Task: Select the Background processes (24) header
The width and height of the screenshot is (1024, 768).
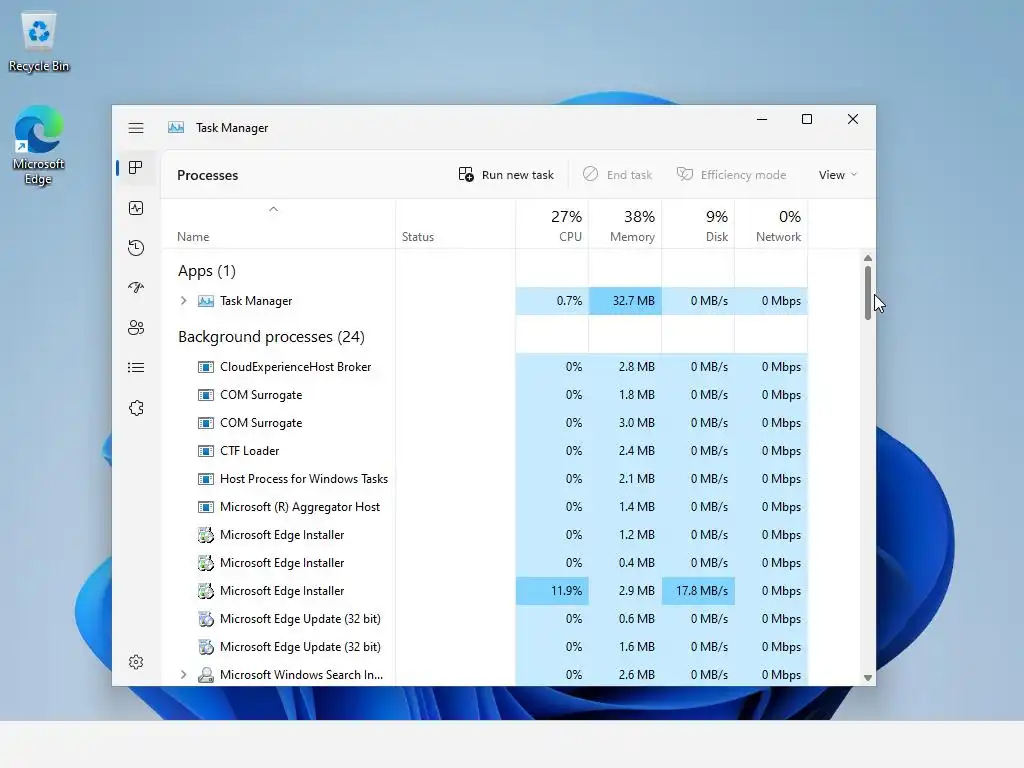Action: click(x=271, y=336)
